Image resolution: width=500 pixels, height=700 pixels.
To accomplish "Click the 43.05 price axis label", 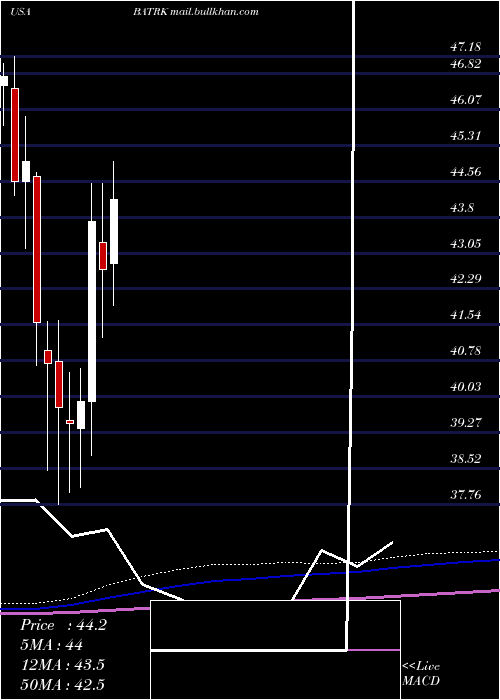I will pyautogui.click(x=466, y=244).
